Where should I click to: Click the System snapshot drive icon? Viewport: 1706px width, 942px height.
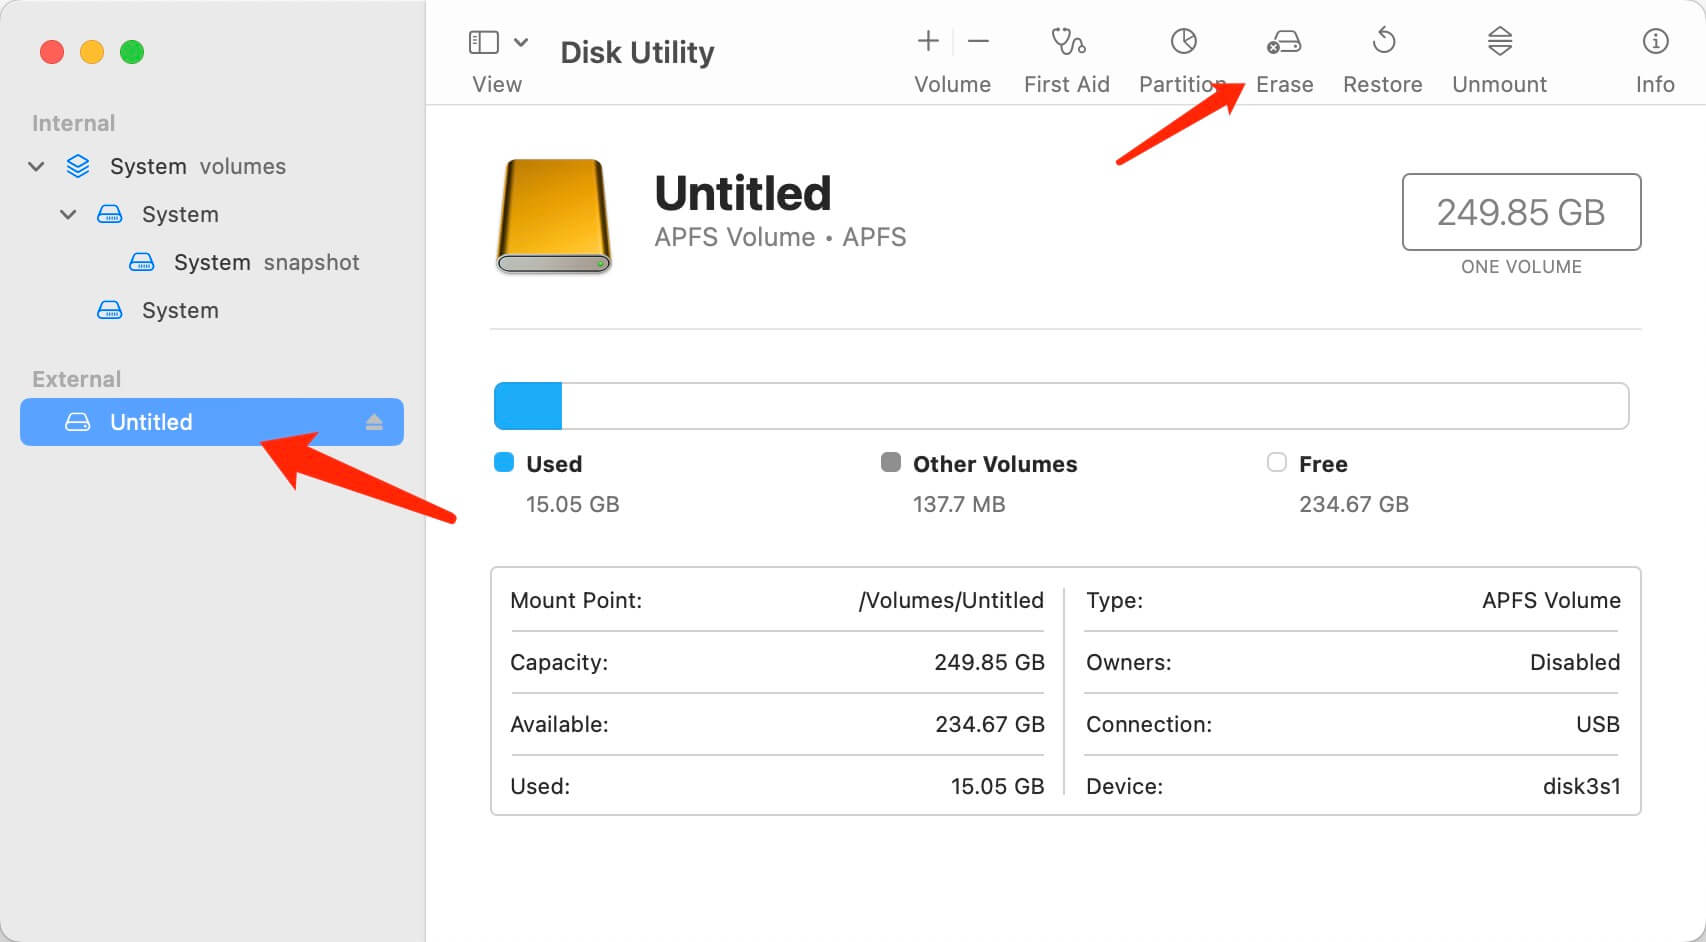click(142, 262)
